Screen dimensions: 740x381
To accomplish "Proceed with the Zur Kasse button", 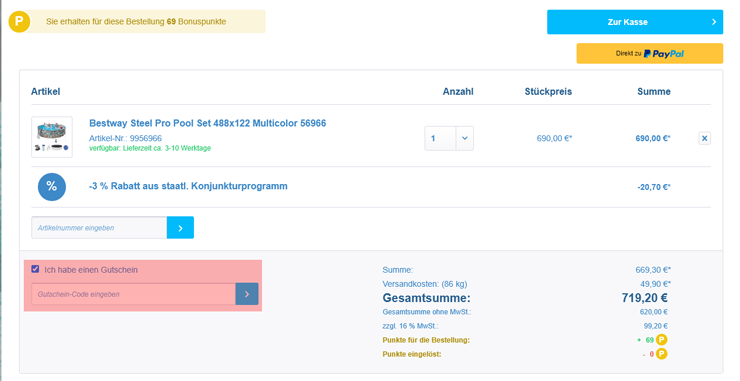I will click(x=635, y=22).
